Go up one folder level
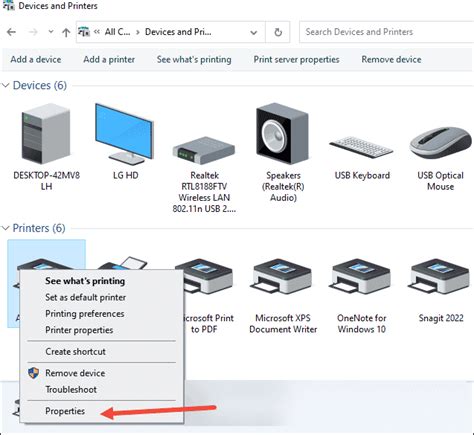The height and width of the screenshot is (435, 474). pyautogui.click(x=66, y=32)
